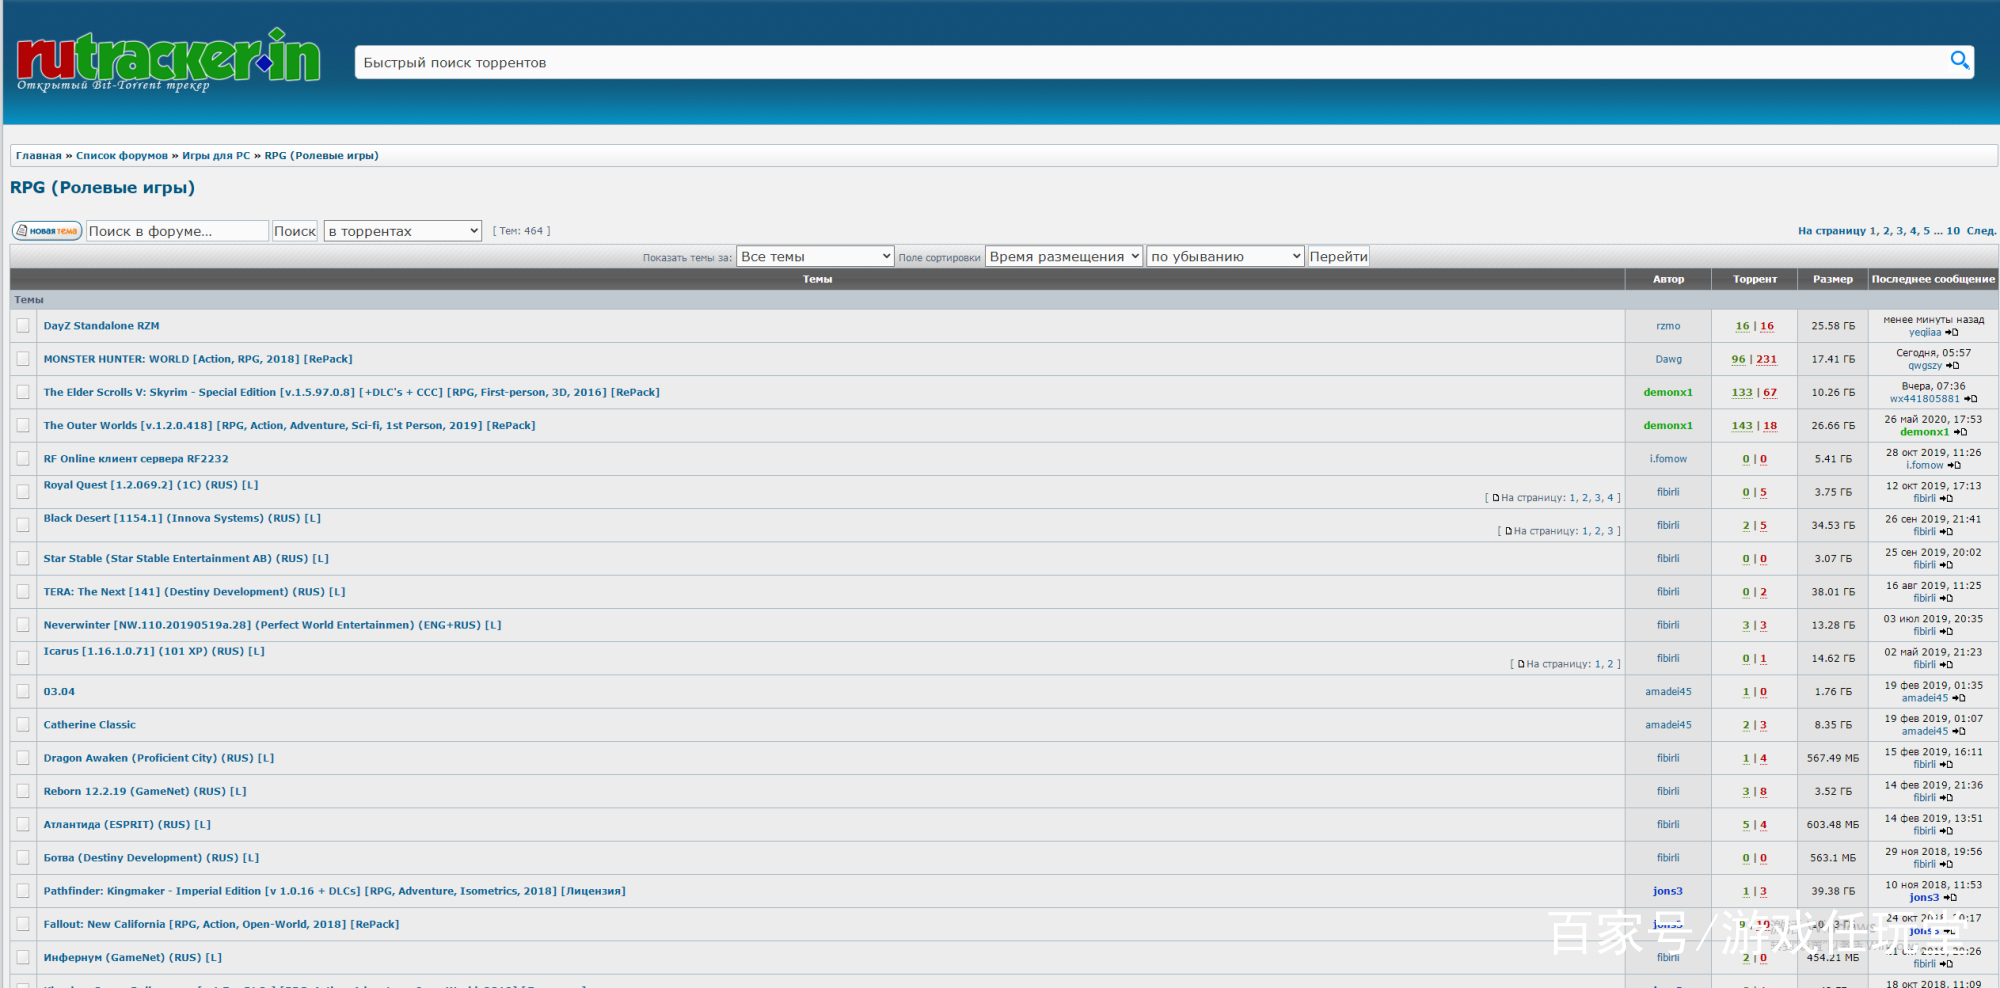Click the topic status icon beside Pathfinder: Kingmaker
The height and width of the screenshot is (988, 2000).
coord(23,891)
